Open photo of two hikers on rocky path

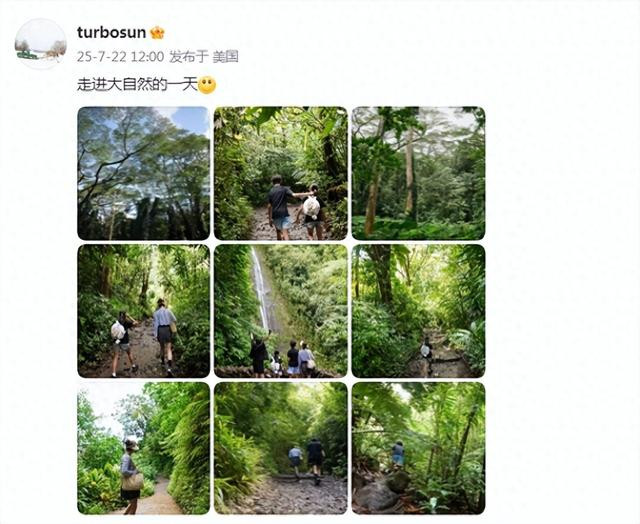tap(281, 448)
